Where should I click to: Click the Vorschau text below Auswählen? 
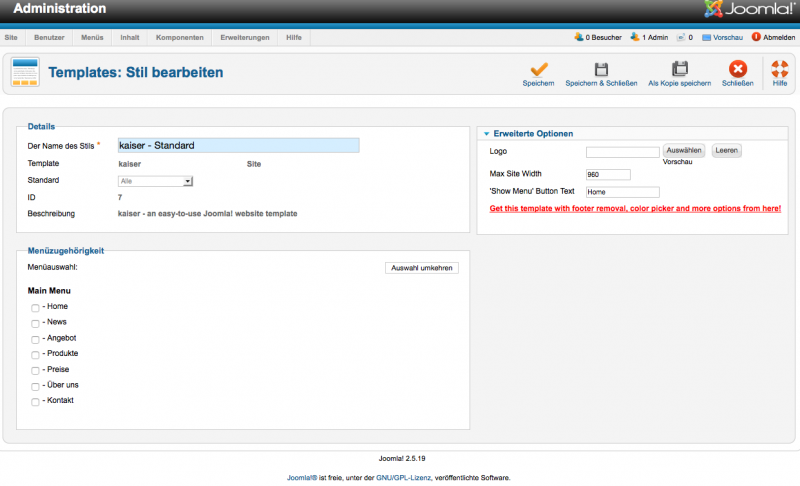point(678,162)
